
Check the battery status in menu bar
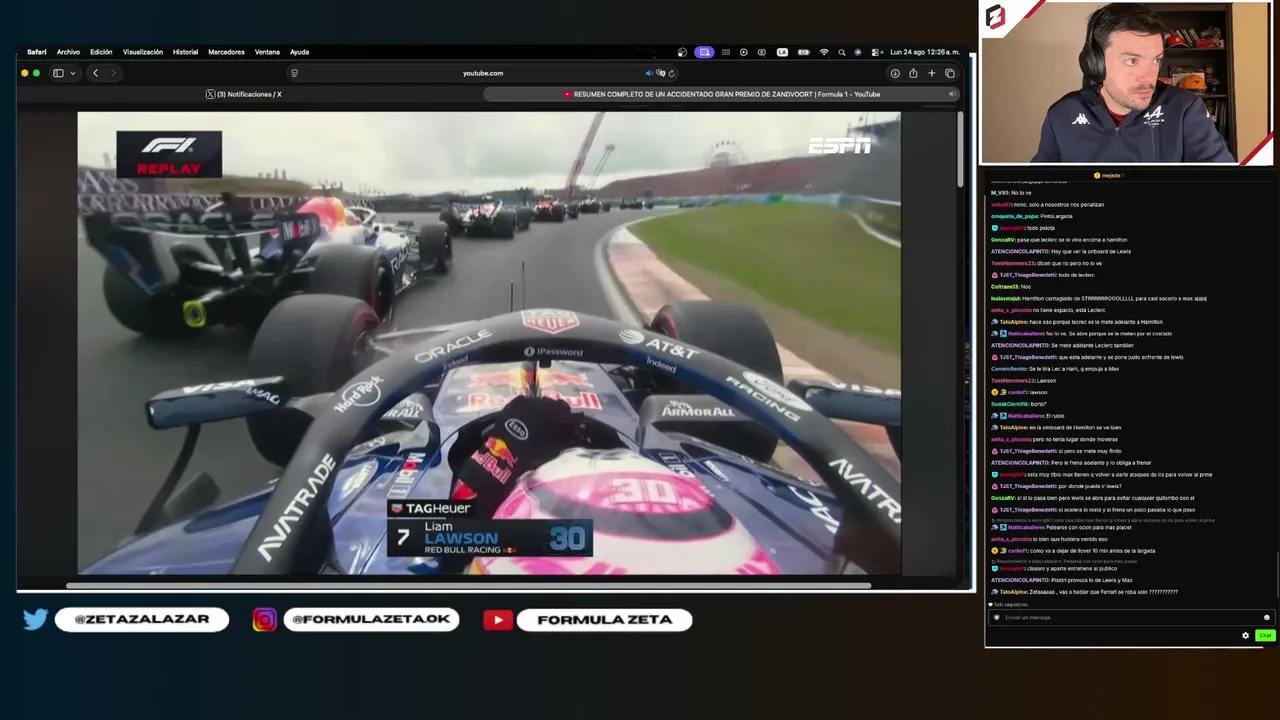tap(803, 52)
